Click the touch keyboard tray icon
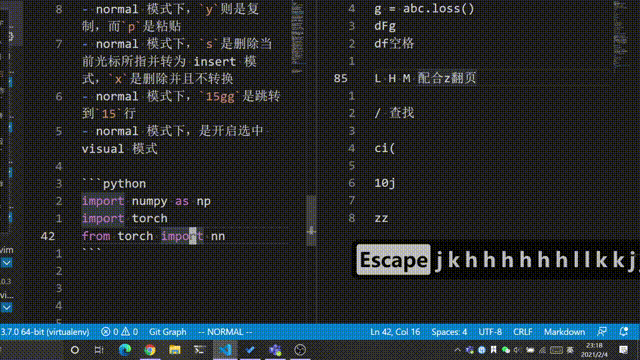This screenshot has height=360, width=640. coord(556,350)
